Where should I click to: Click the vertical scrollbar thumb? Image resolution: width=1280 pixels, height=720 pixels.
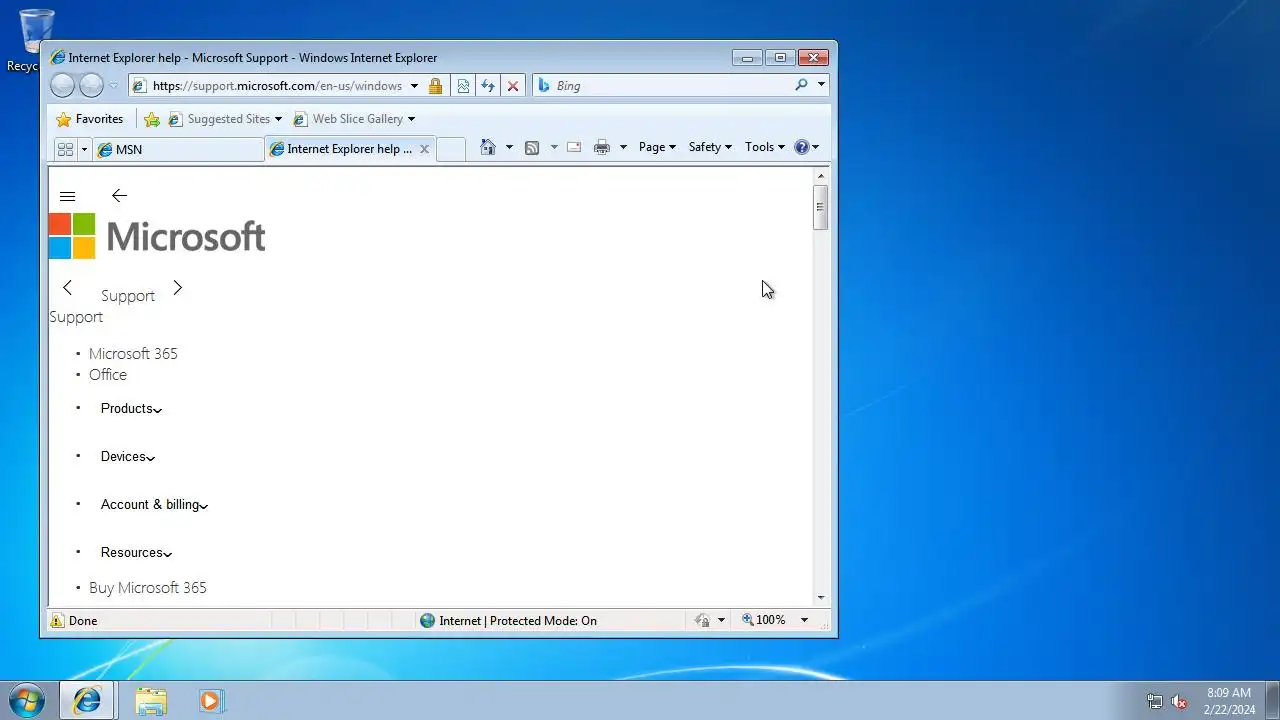pyautogui.click(x=821, y=208)
